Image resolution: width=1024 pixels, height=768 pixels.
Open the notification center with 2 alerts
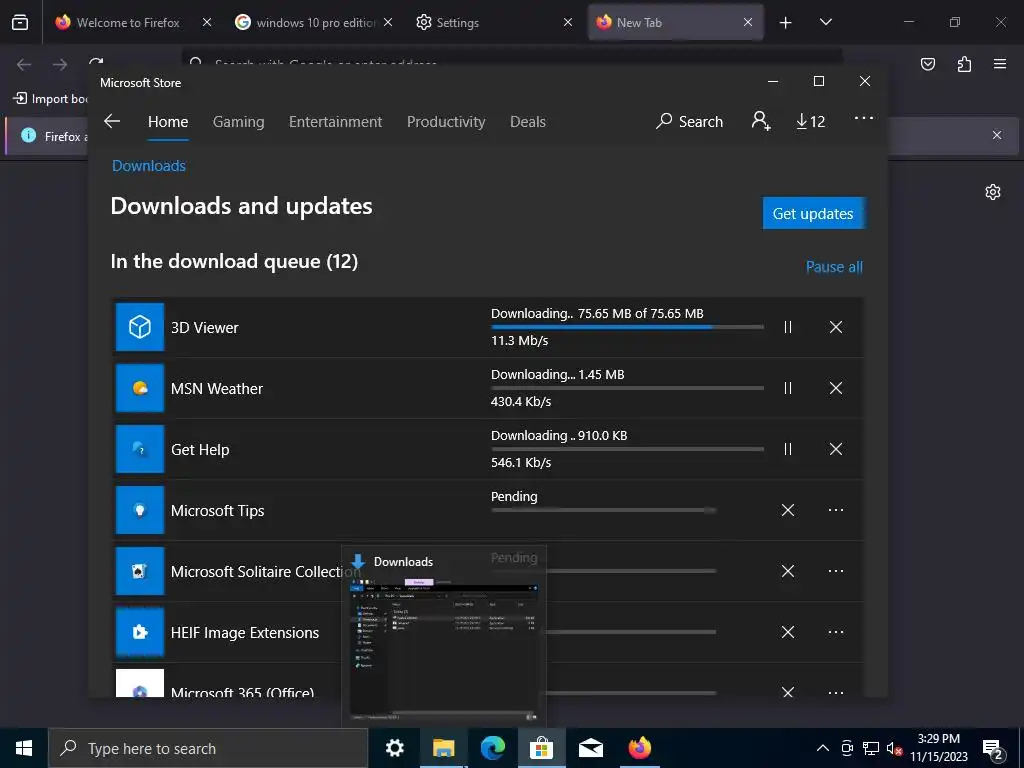tap(993, 750)
